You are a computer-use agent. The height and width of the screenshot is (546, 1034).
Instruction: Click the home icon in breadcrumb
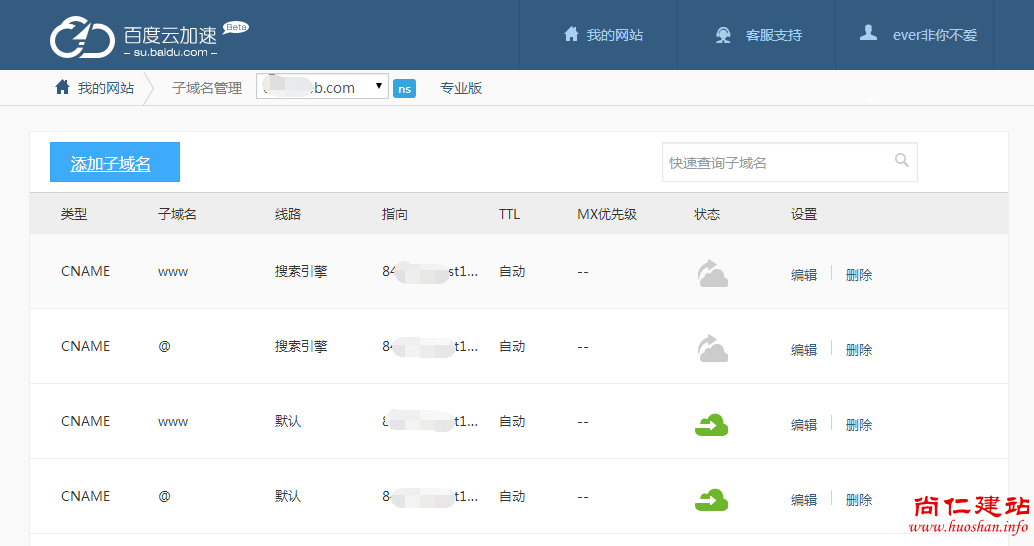(x=62, y=87)
